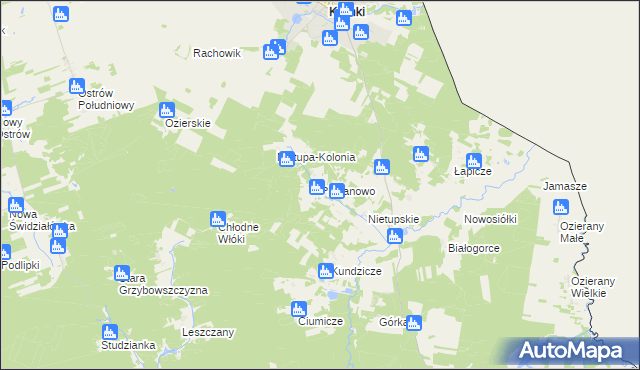Select the Podlipki place label
Image resolution: width=640 pixels, height=370 pixels.
coord(20,265)
